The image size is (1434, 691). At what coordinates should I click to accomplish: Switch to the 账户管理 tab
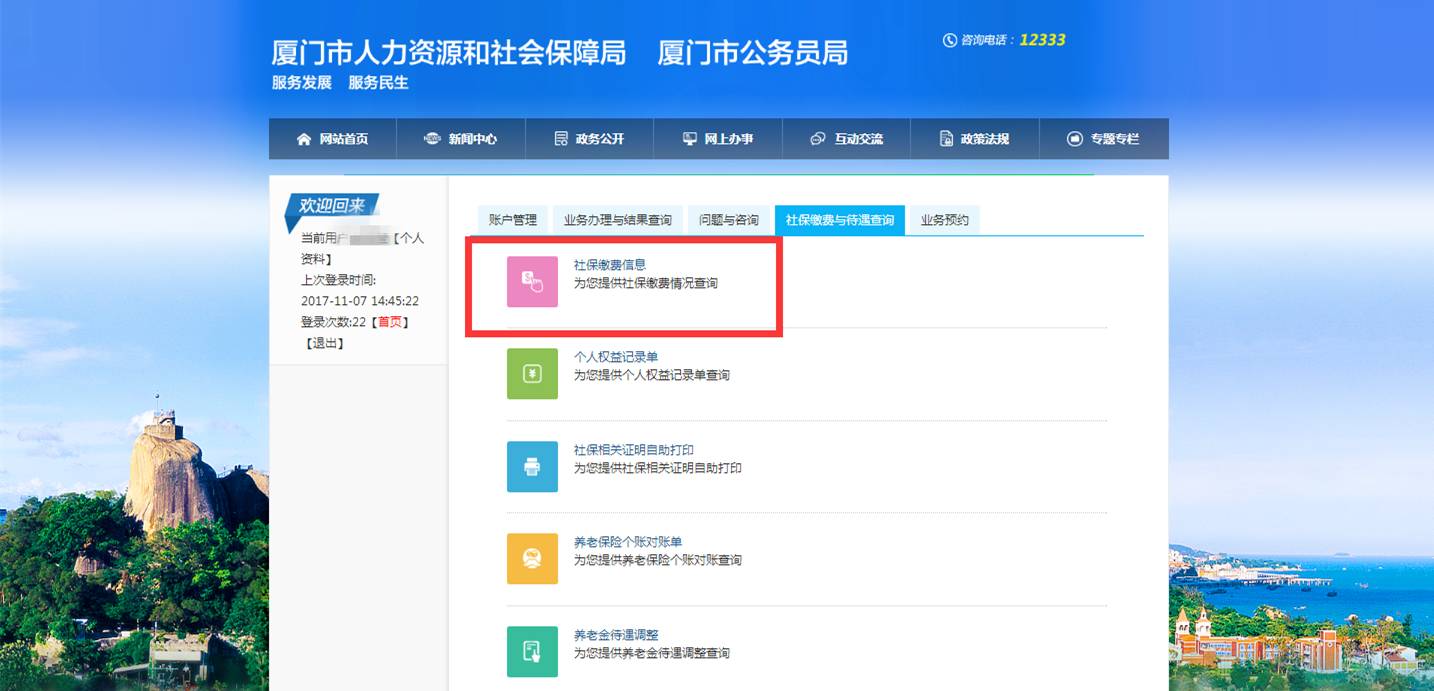513,220
